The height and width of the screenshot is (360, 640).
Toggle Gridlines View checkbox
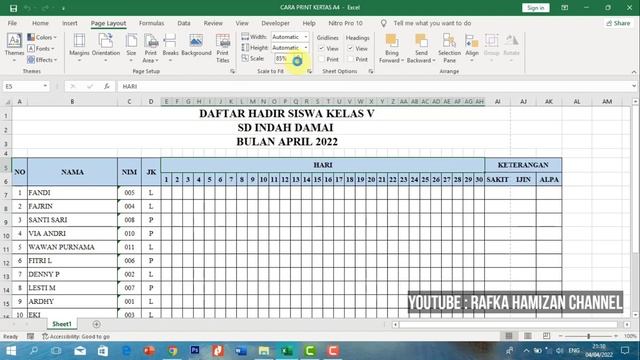[322, 49]
